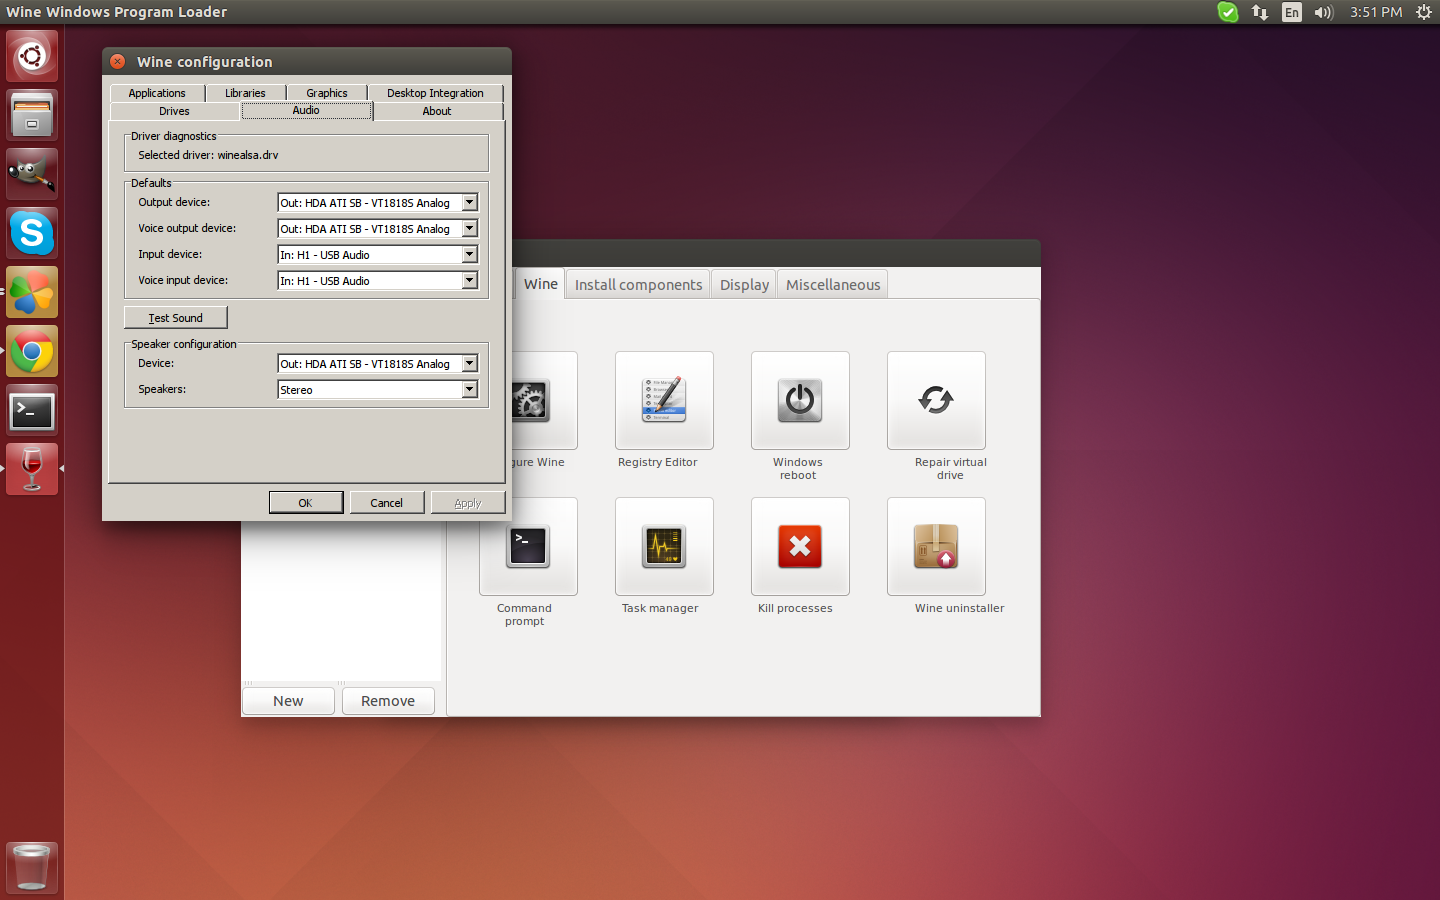Screen dimensions: 1440x900
Task: Open the Trash in the launcher
Action: 32,867
